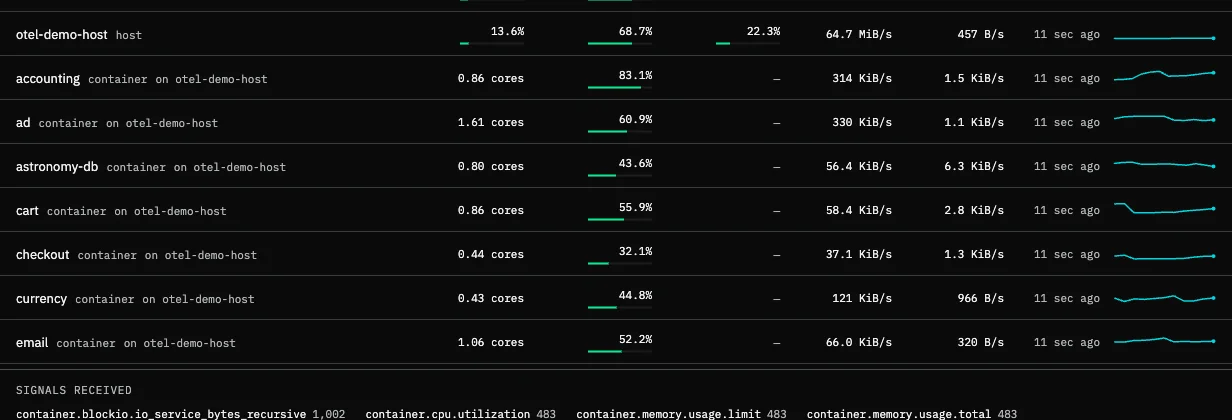
Task: Click the ad row sparkline chart
Action: [1164, 119]
